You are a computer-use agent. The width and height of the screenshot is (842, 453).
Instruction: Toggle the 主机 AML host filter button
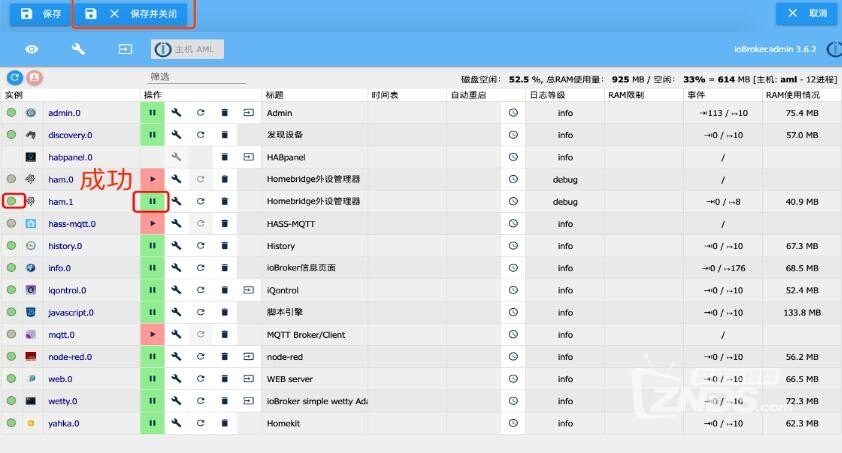pos(187,49)
